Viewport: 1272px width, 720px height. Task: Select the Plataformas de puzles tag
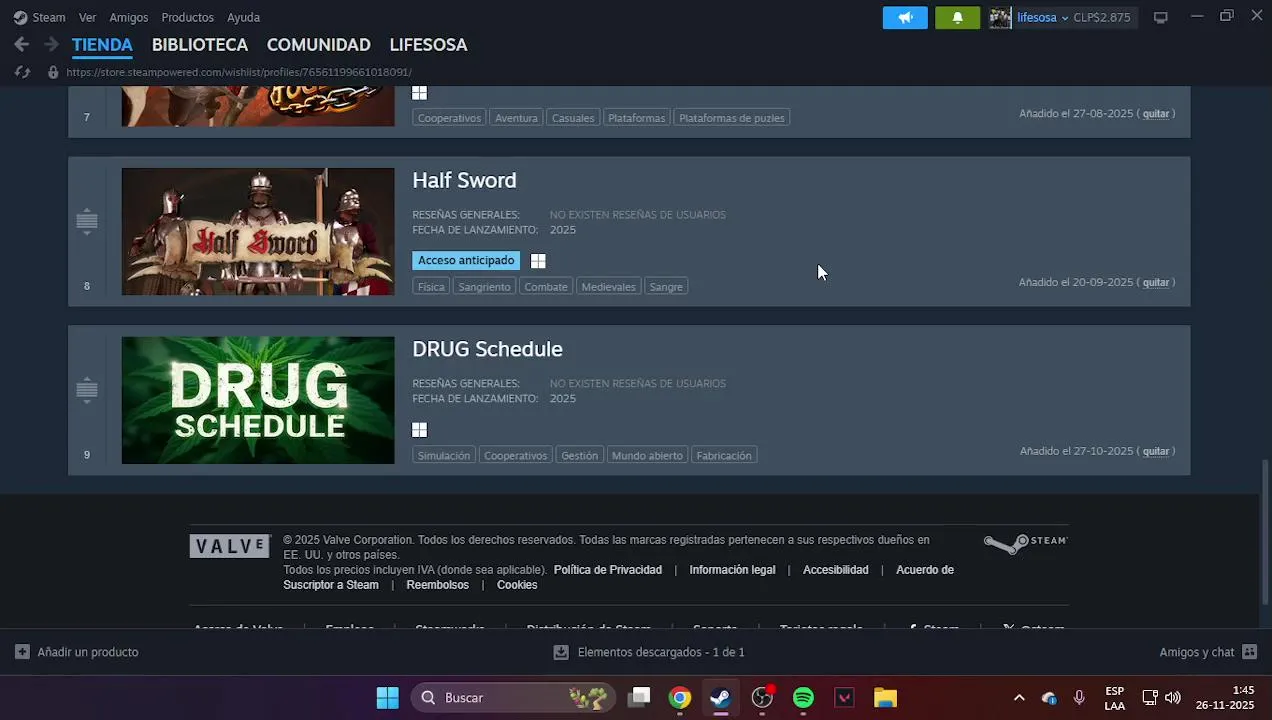coord(732,117)
